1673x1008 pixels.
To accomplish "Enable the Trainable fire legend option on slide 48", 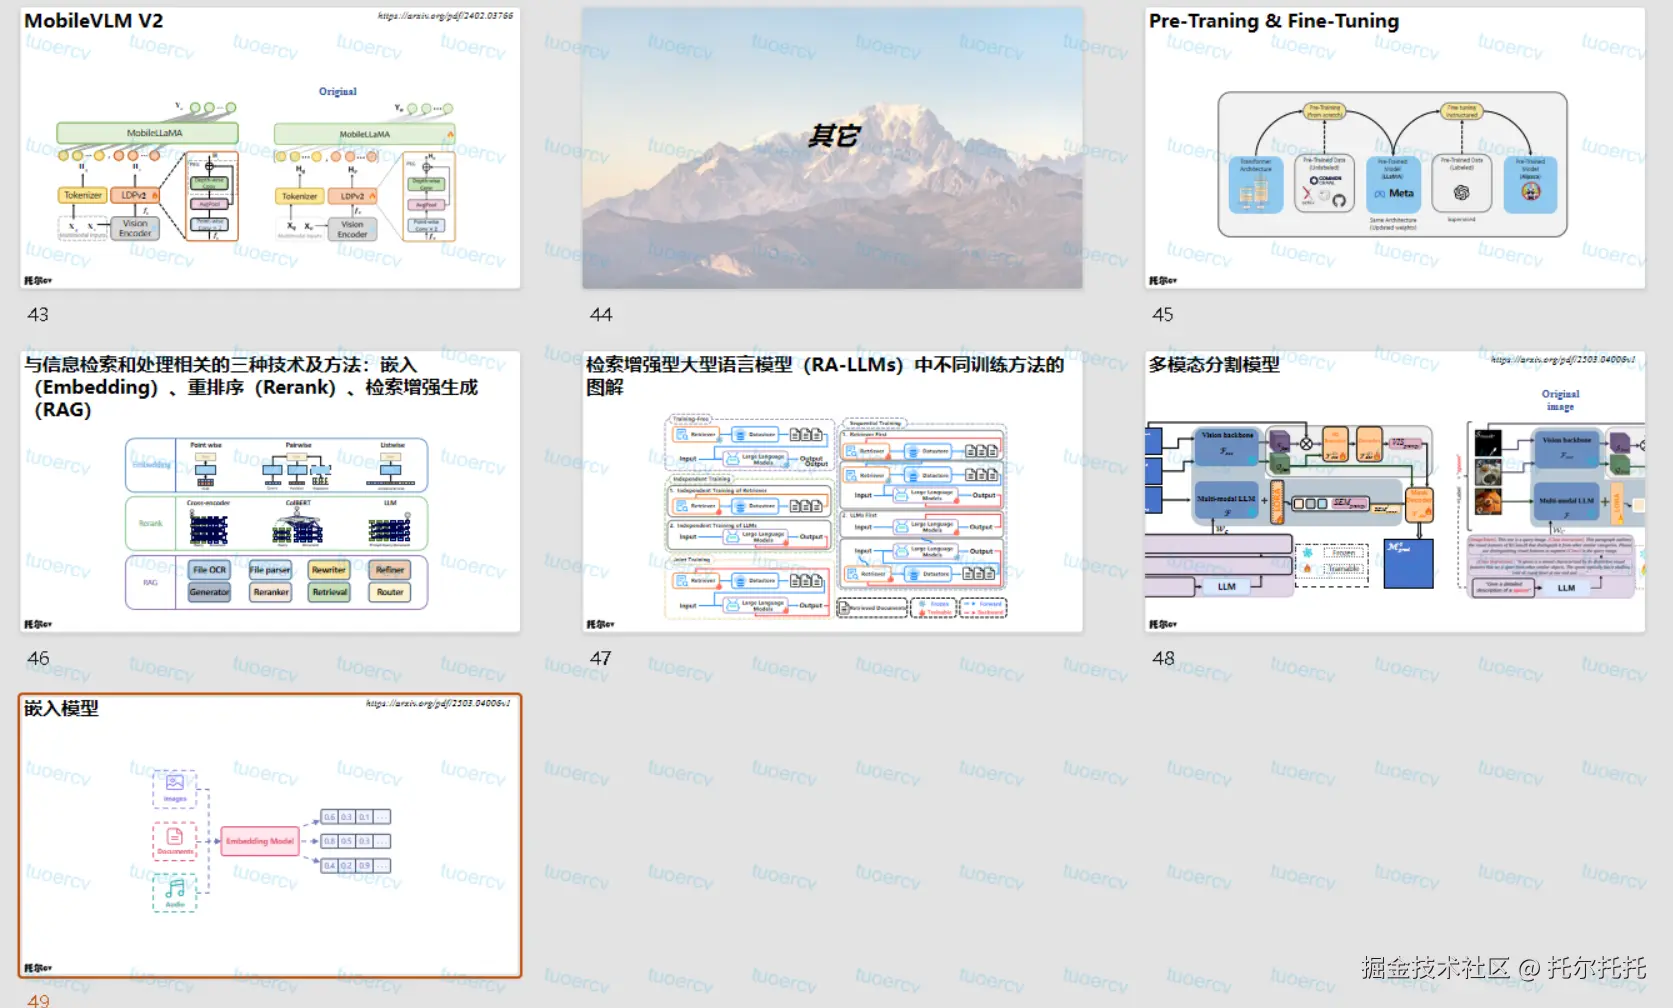I will (1308, 568).
